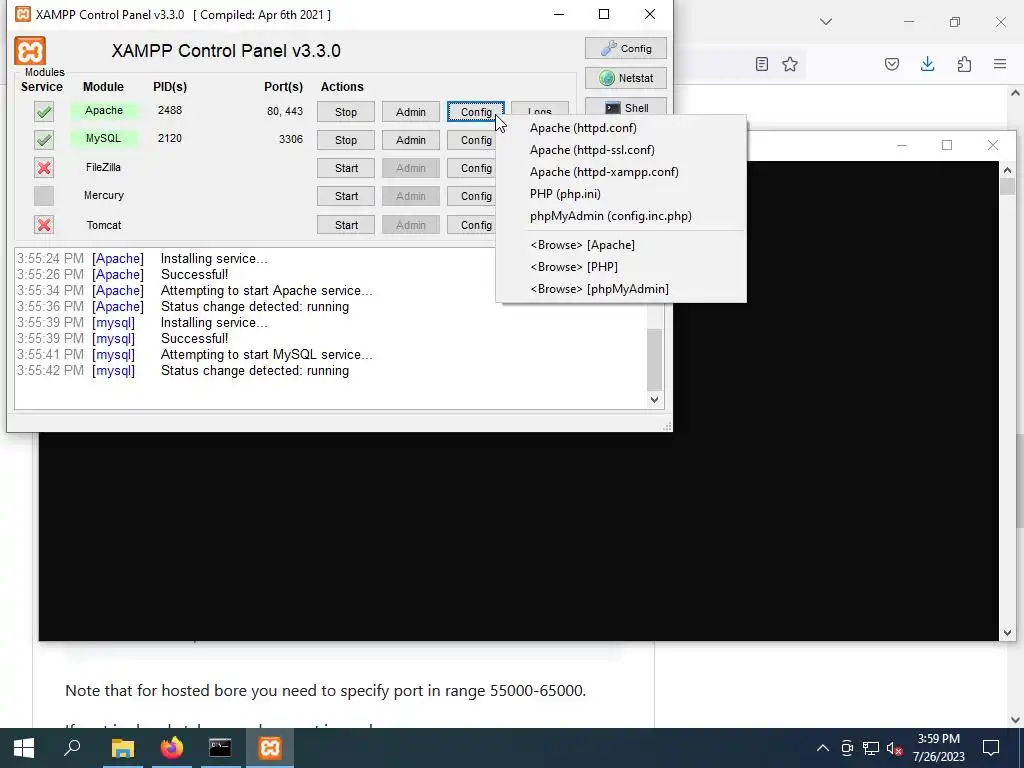The width and height of the screenshot is (1024, 768).
Task: Click the MySQL module label
Action: 103,138
